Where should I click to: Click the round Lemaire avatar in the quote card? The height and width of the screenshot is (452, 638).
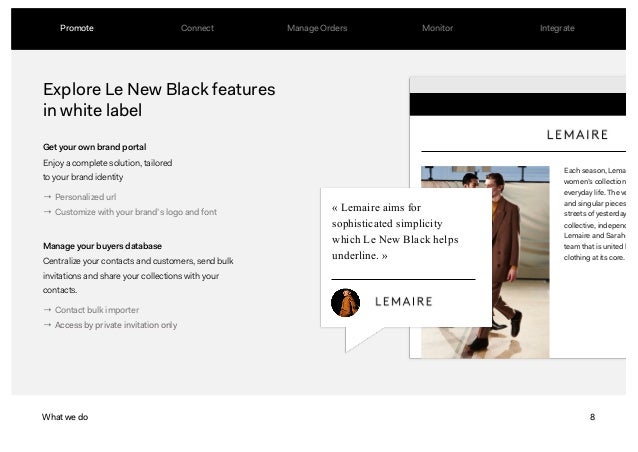[x=345, y=303]
